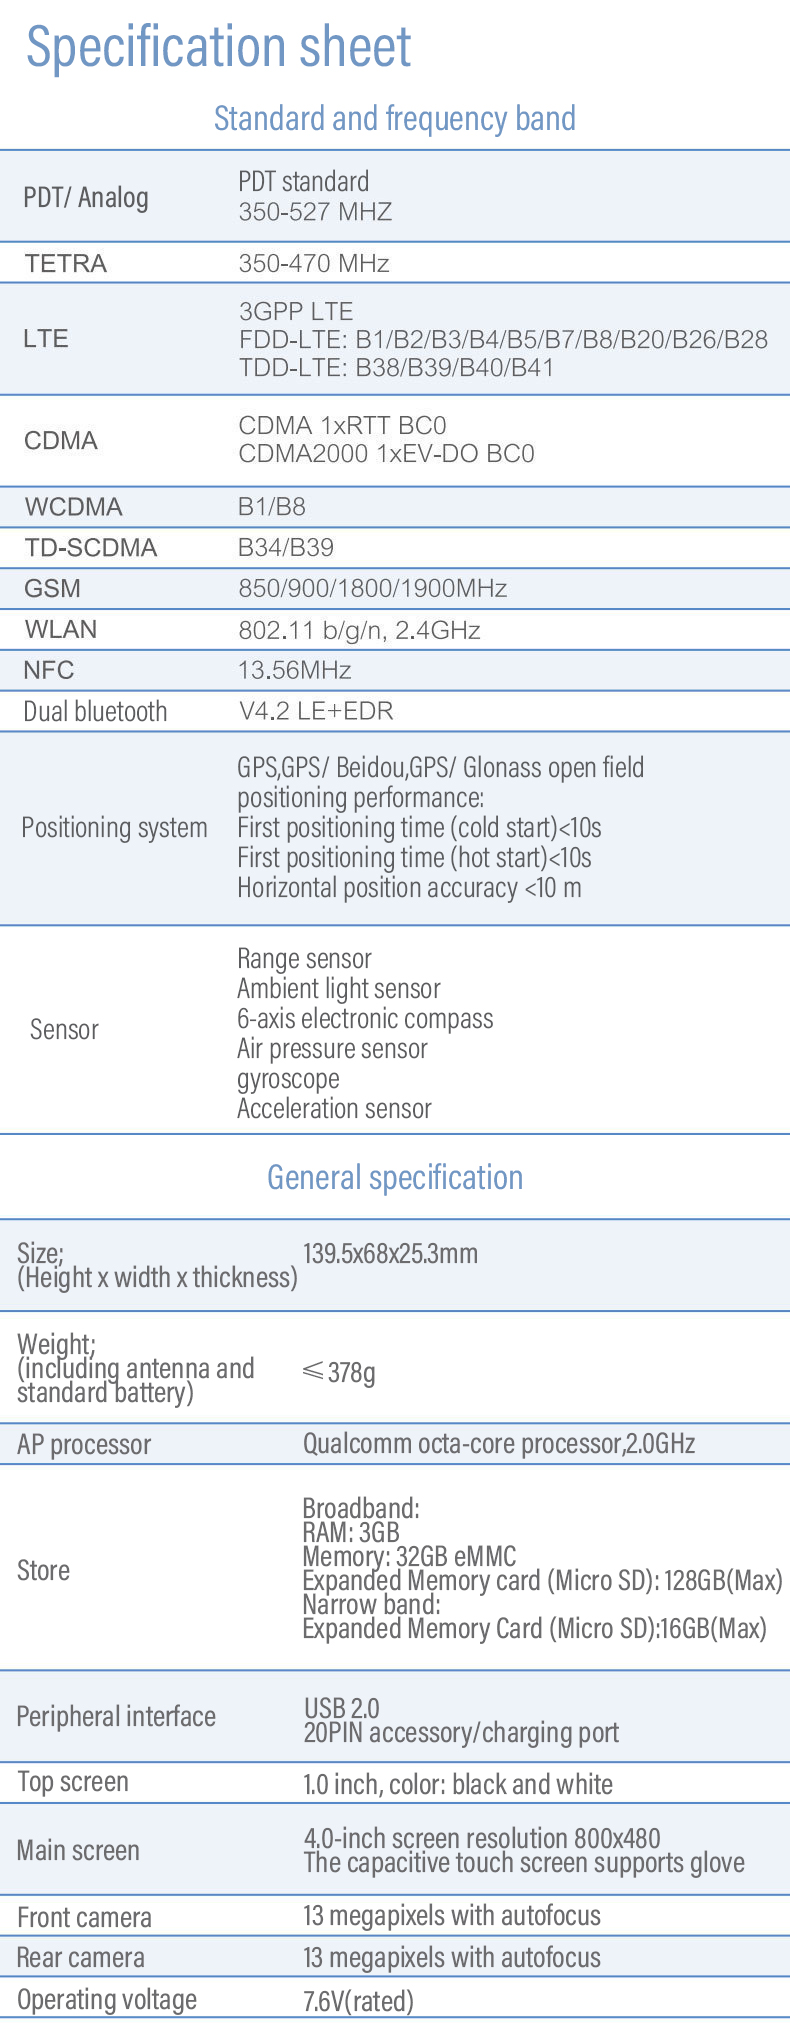Click the "General specification" heading
The height and width of the screenshot is (2030, 790).
click(394, 1178)
